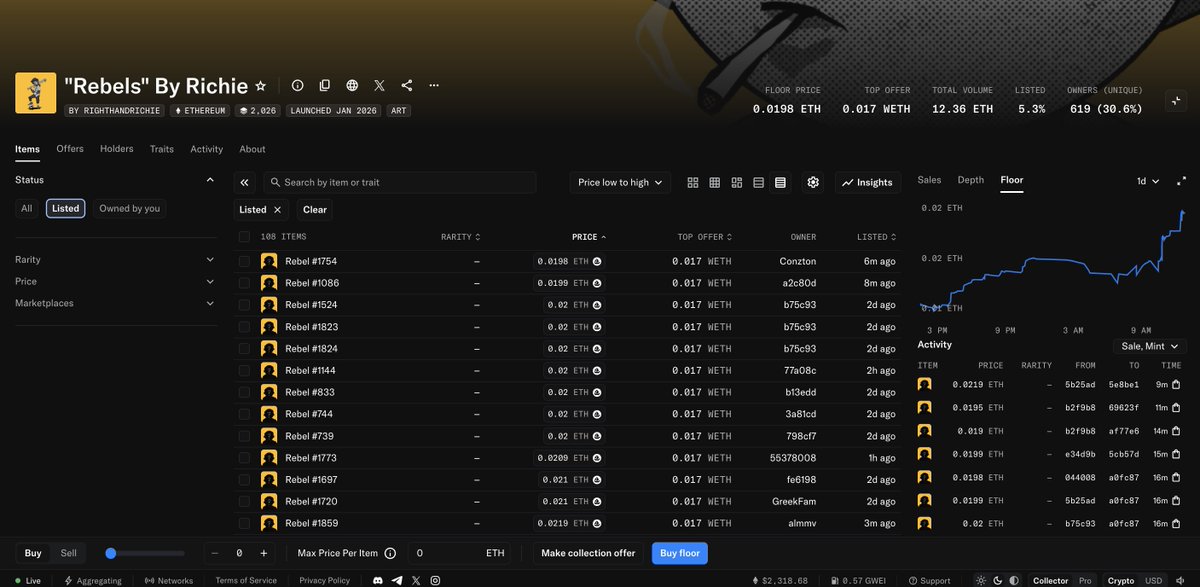1200x587 pixels.
Task: Open the collection info icon
Action: (297, 86)
